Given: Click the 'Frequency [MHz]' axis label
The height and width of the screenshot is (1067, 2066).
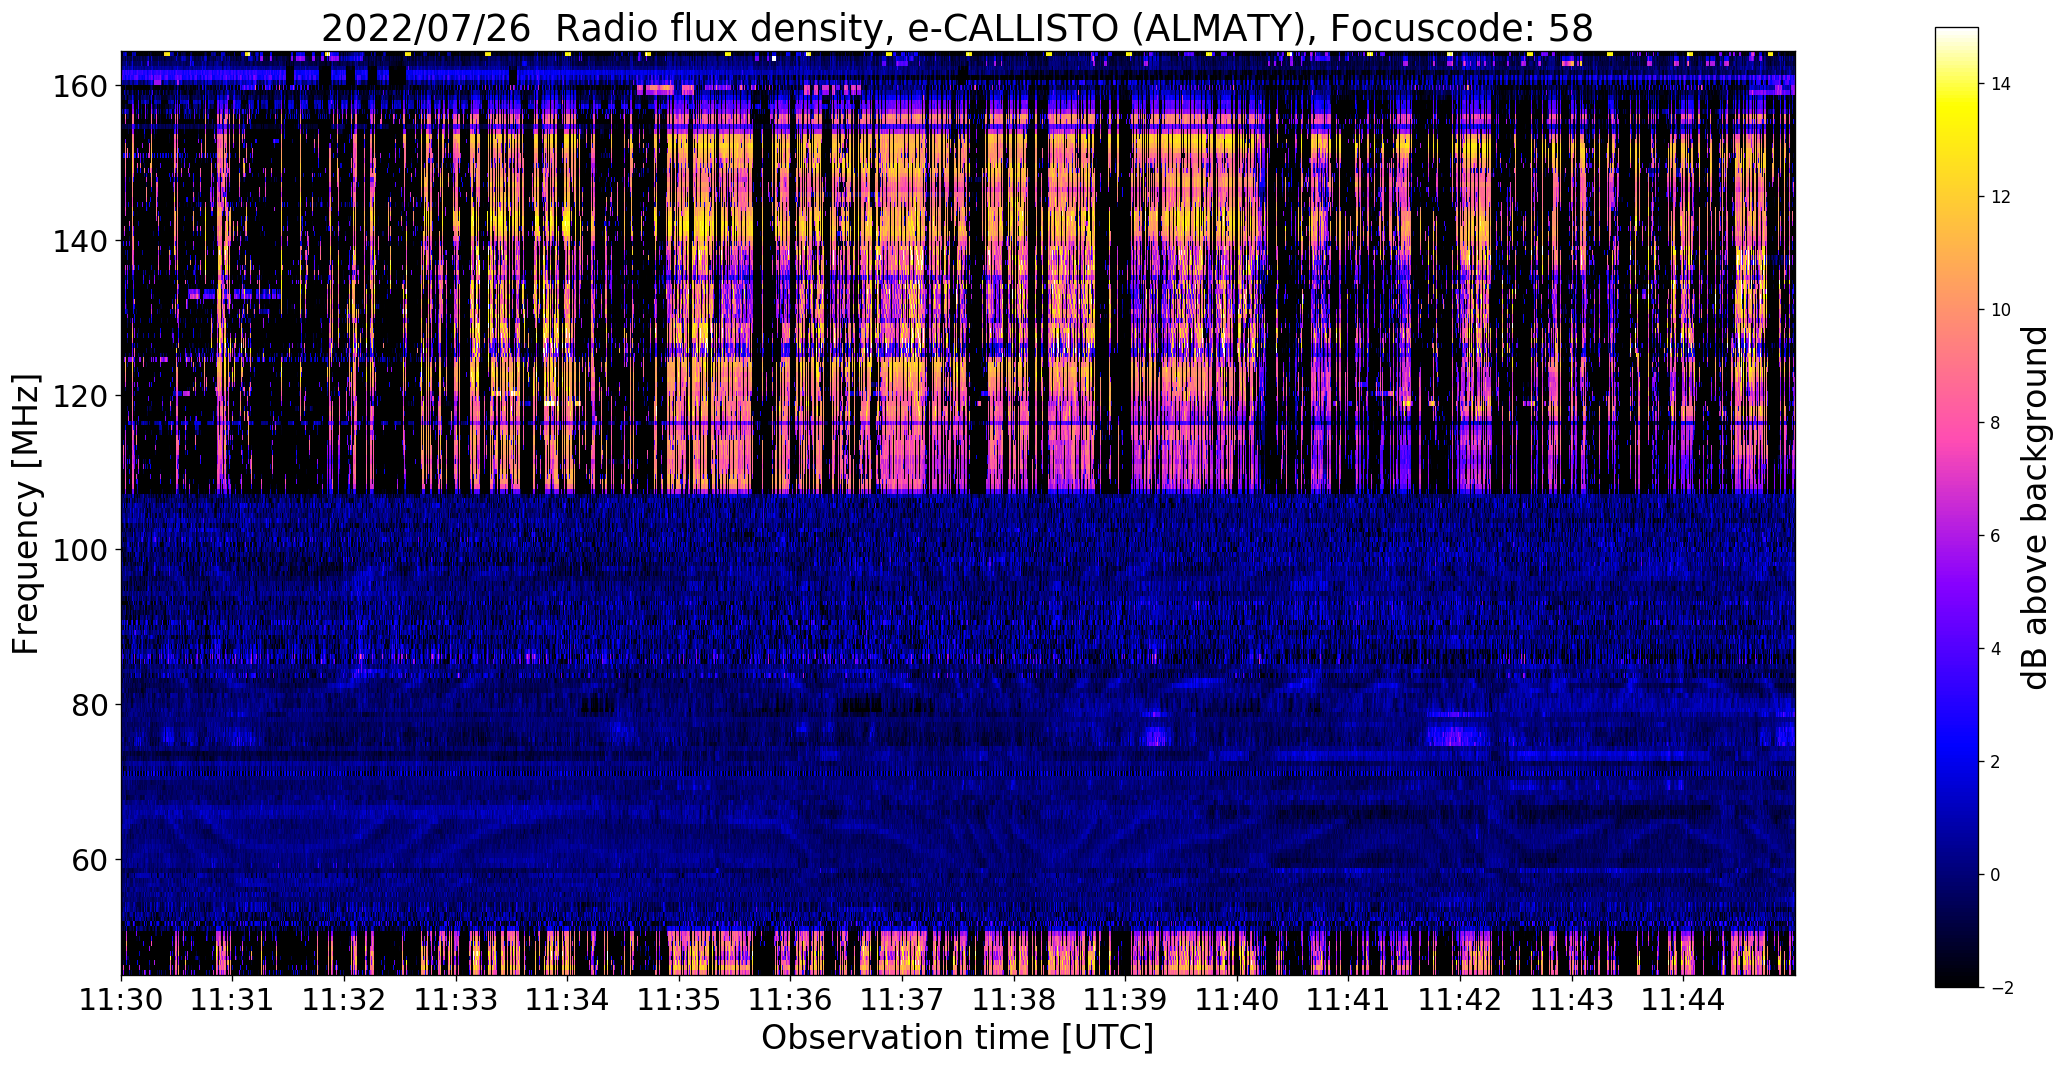Looking at the screenshot, I should pyautogui.click(x=26, y=514).
